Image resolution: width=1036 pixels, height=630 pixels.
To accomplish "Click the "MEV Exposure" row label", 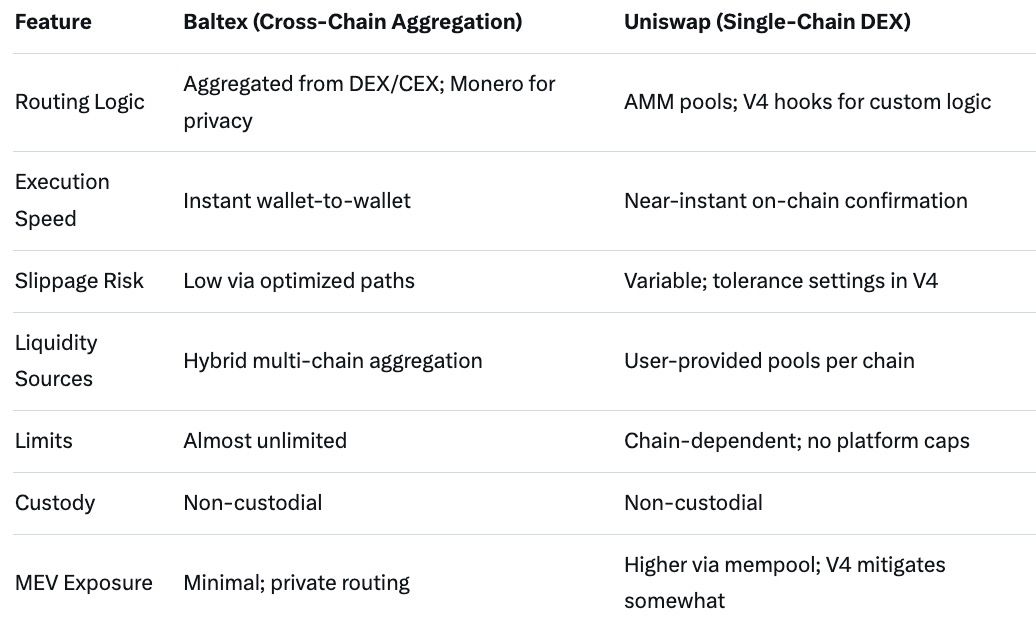I will pos(84,583).
